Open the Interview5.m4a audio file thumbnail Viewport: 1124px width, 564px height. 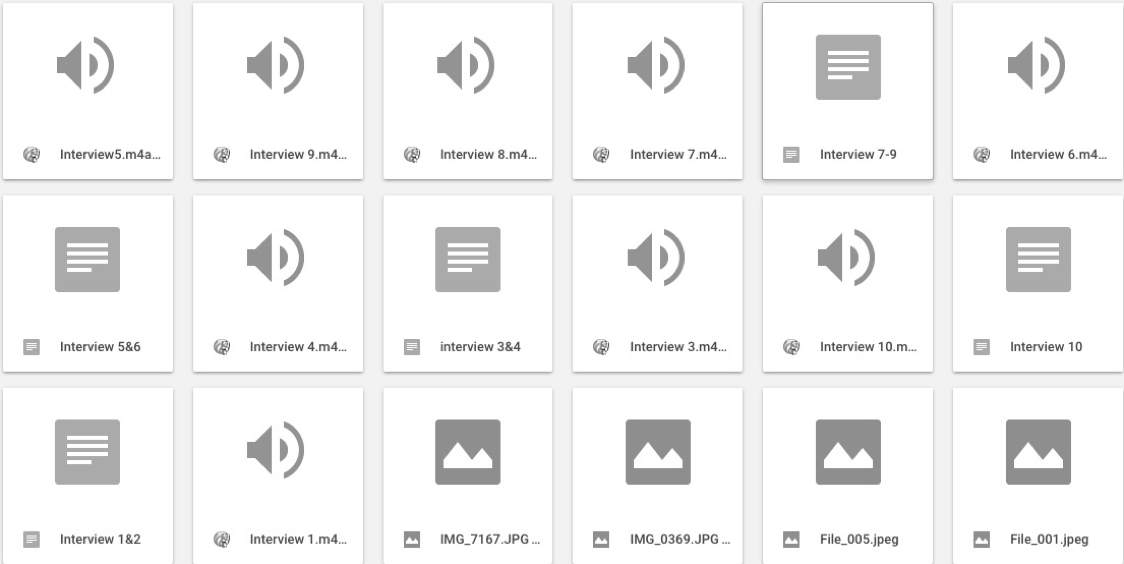(86, 67)
